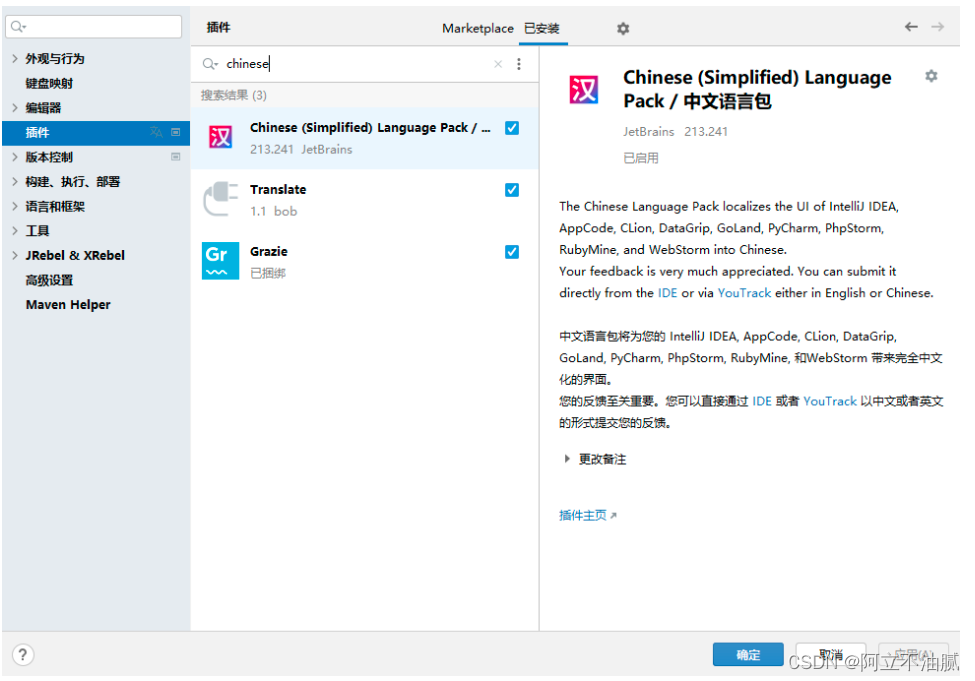
Task: Open the IDE link in the Chinese description
Action: pyautogui.click(x=762, y=401)
